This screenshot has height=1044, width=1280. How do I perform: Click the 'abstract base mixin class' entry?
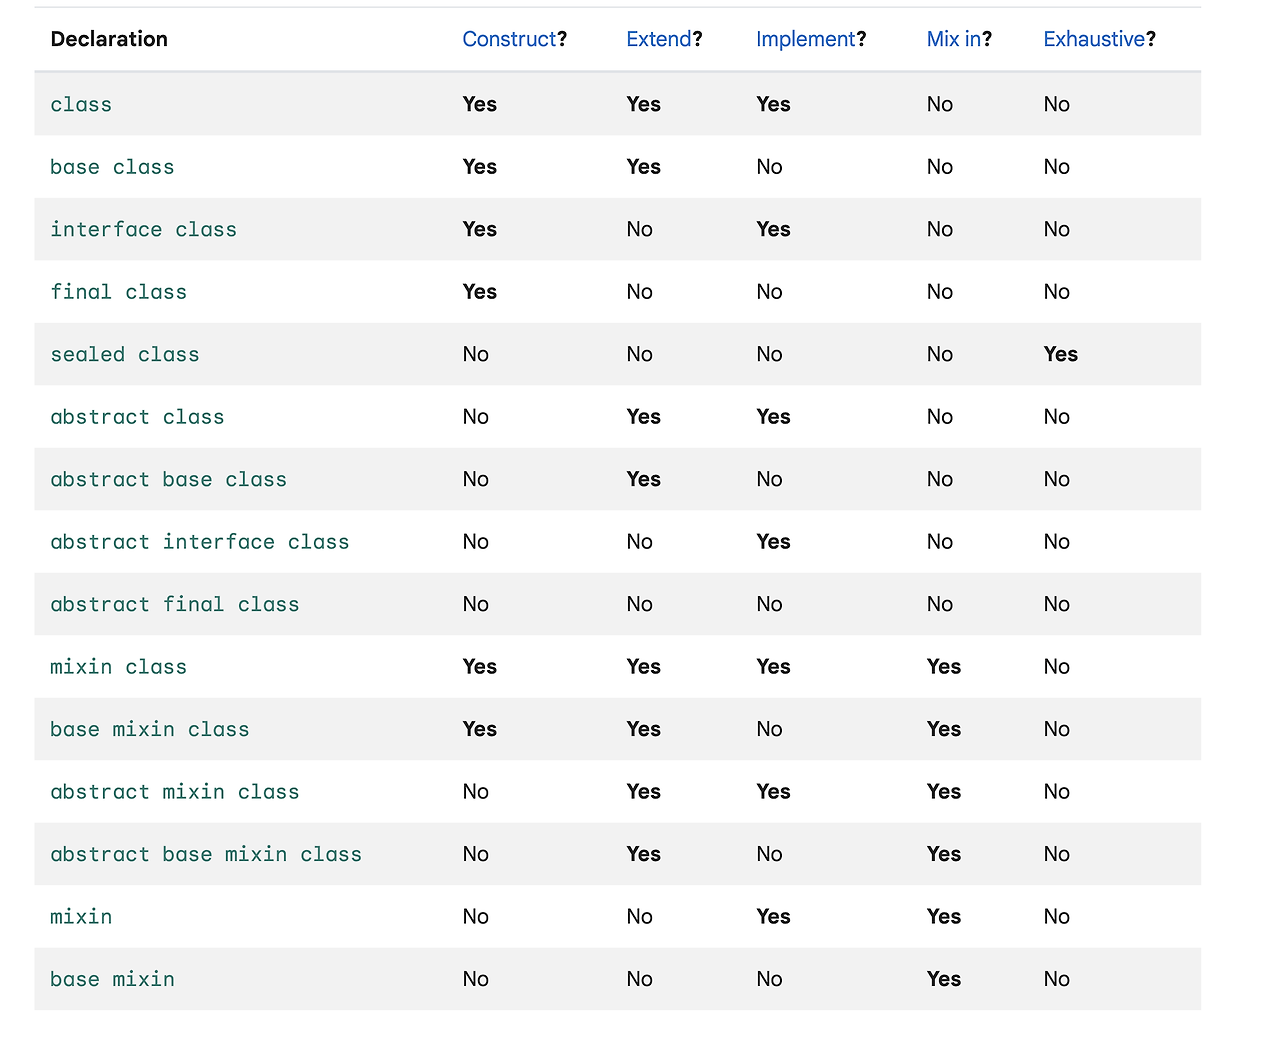pos(206,854)
